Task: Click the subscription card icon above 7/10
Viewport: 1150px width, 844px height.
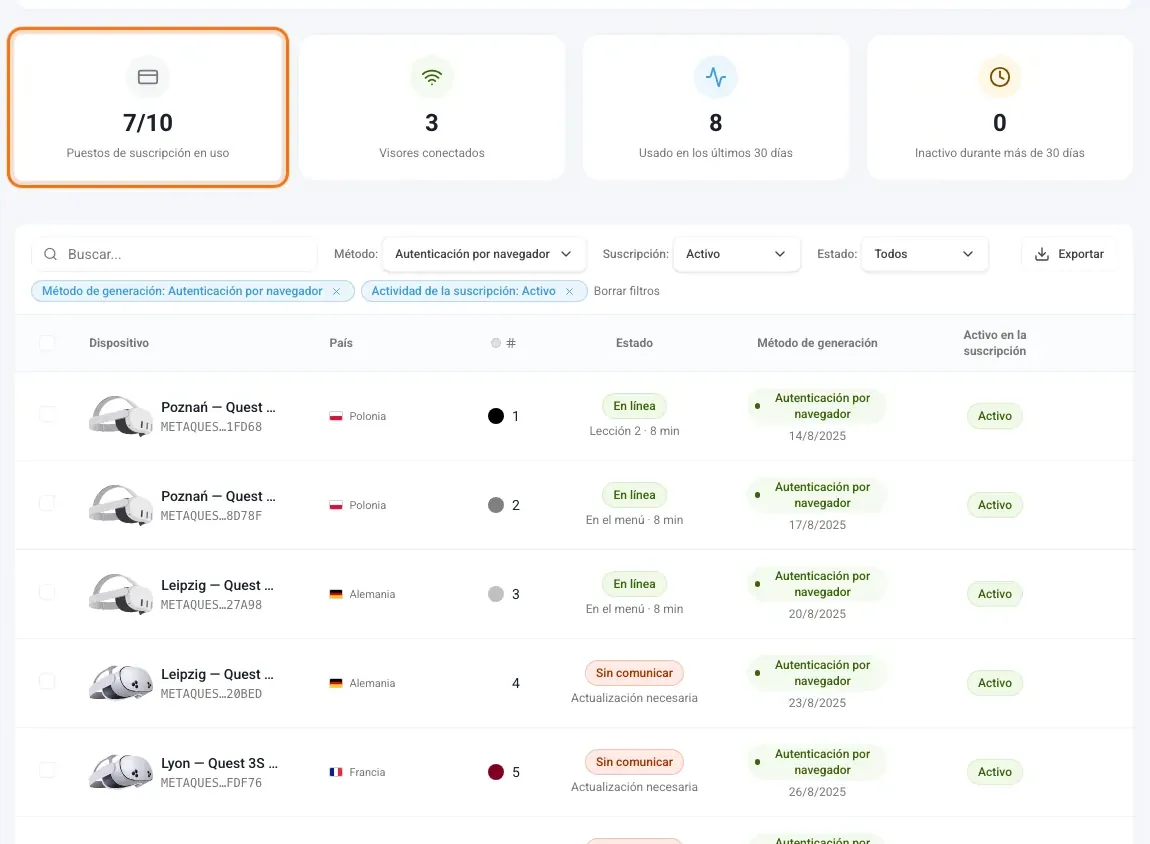Action: [x=147, y=77]
